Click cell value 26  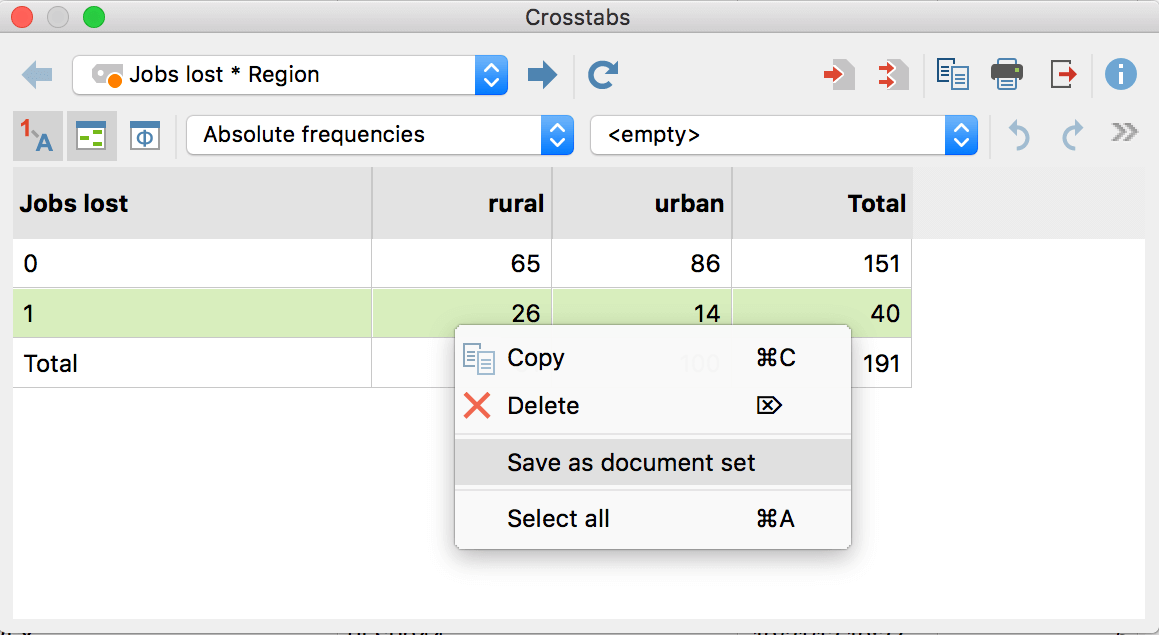526,313
